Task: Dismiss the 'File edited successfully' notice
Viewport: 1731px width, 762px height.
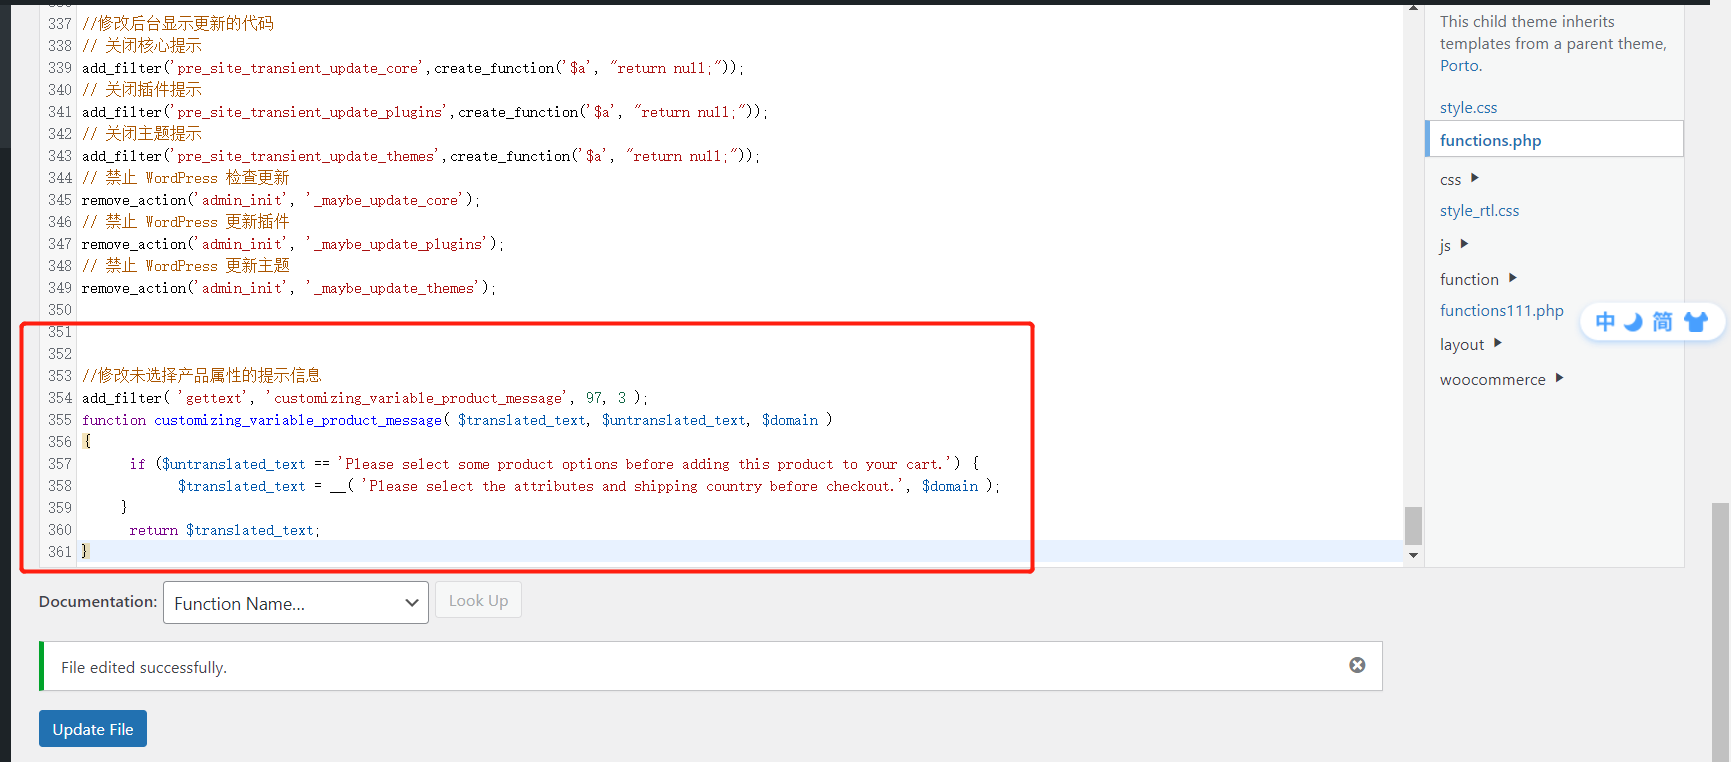Action: click(1357, 665)
